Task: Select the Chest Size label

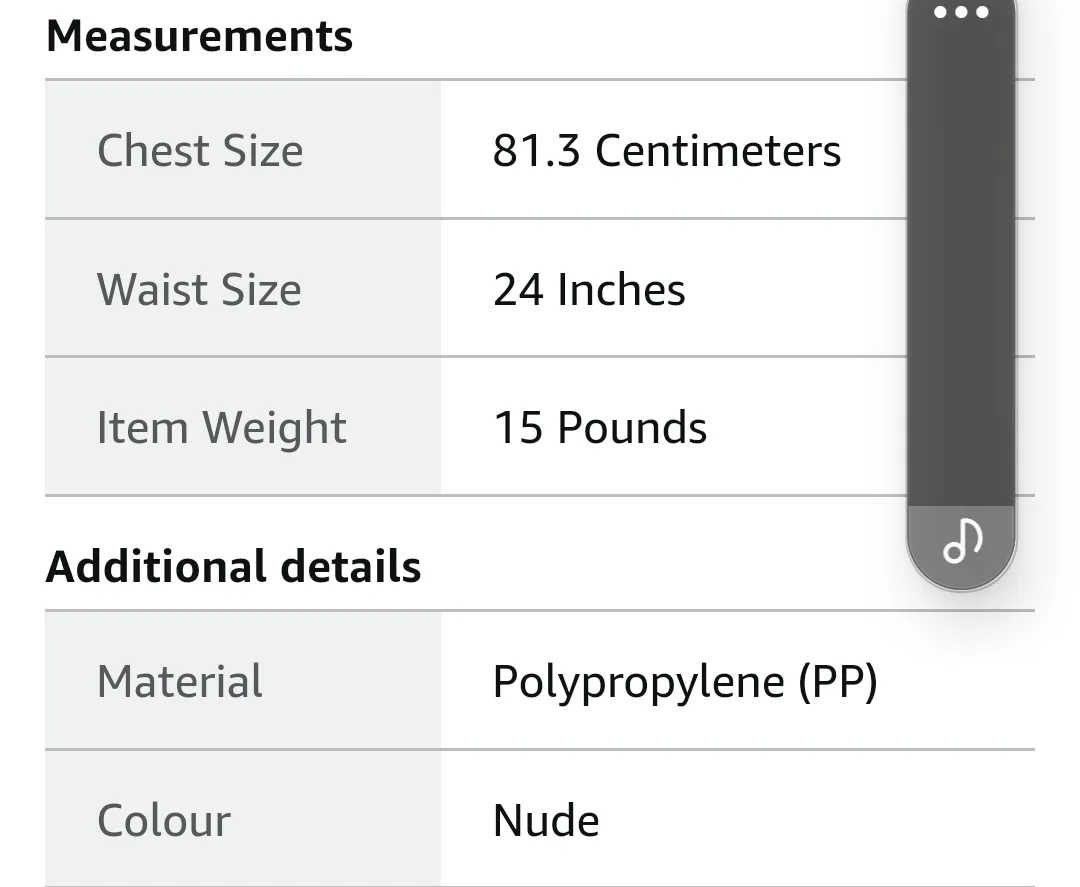Action: (200, 150)
